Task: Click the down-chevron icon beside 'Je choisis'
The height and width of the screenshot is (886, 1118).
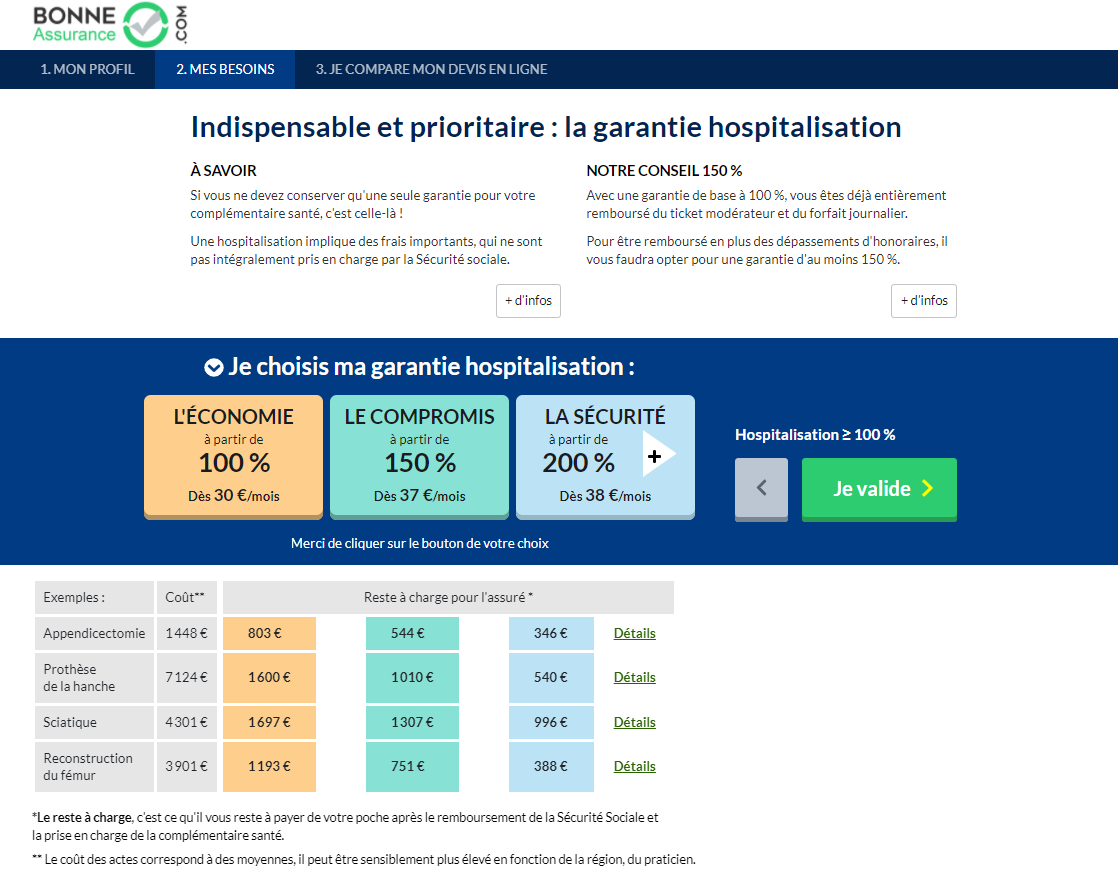Action: 213,367
